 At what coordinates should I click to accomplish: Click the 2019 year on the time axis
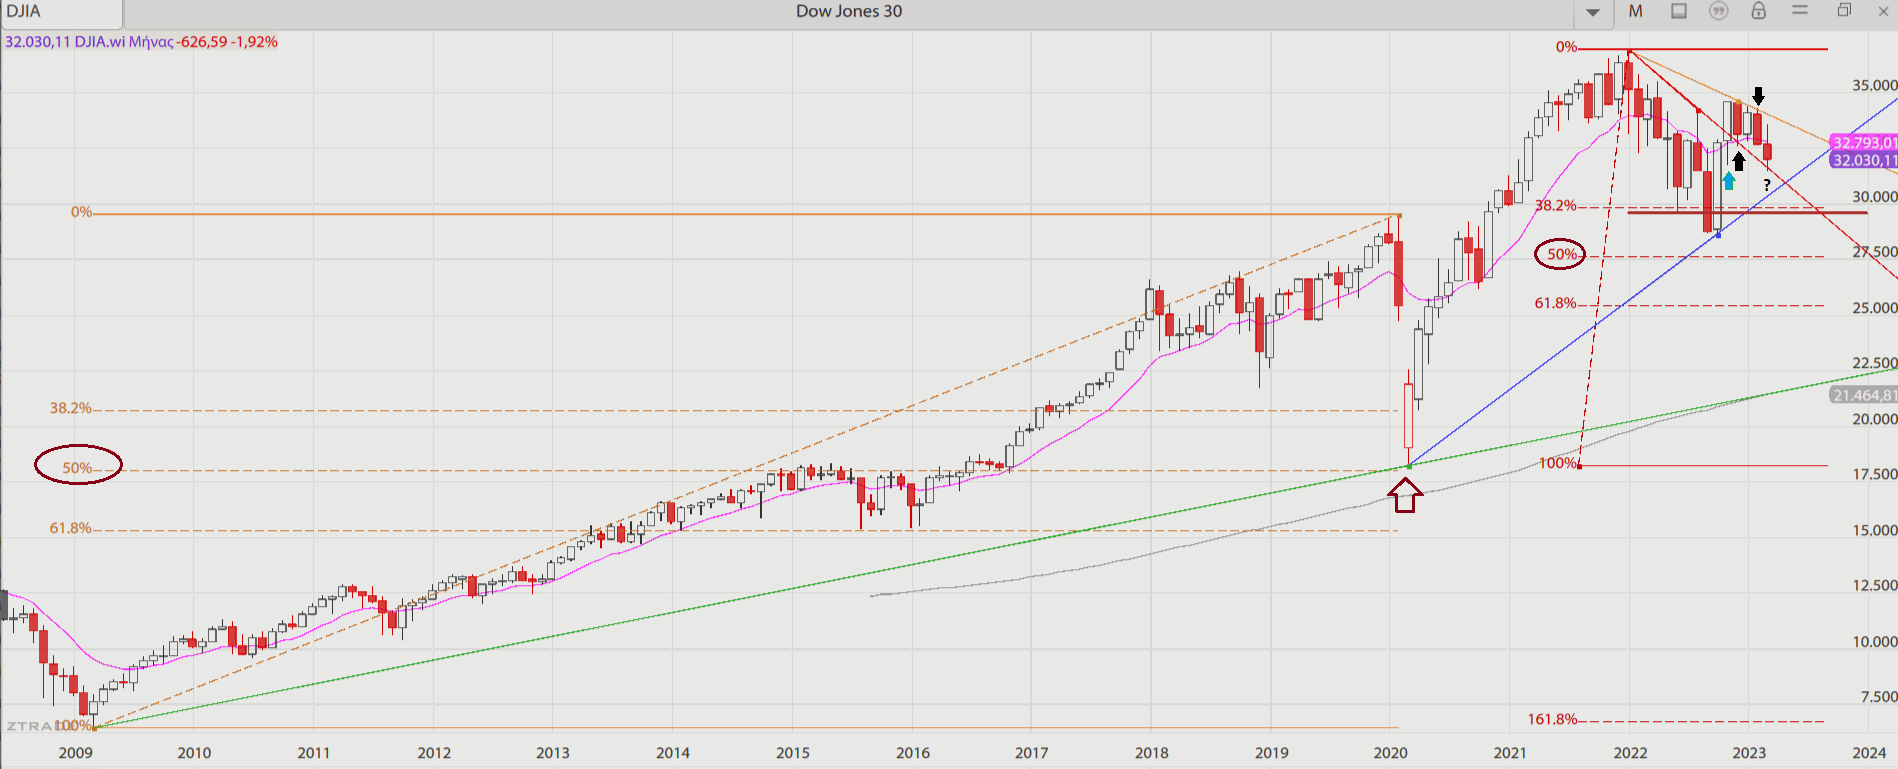click(x=1271, y=753)
